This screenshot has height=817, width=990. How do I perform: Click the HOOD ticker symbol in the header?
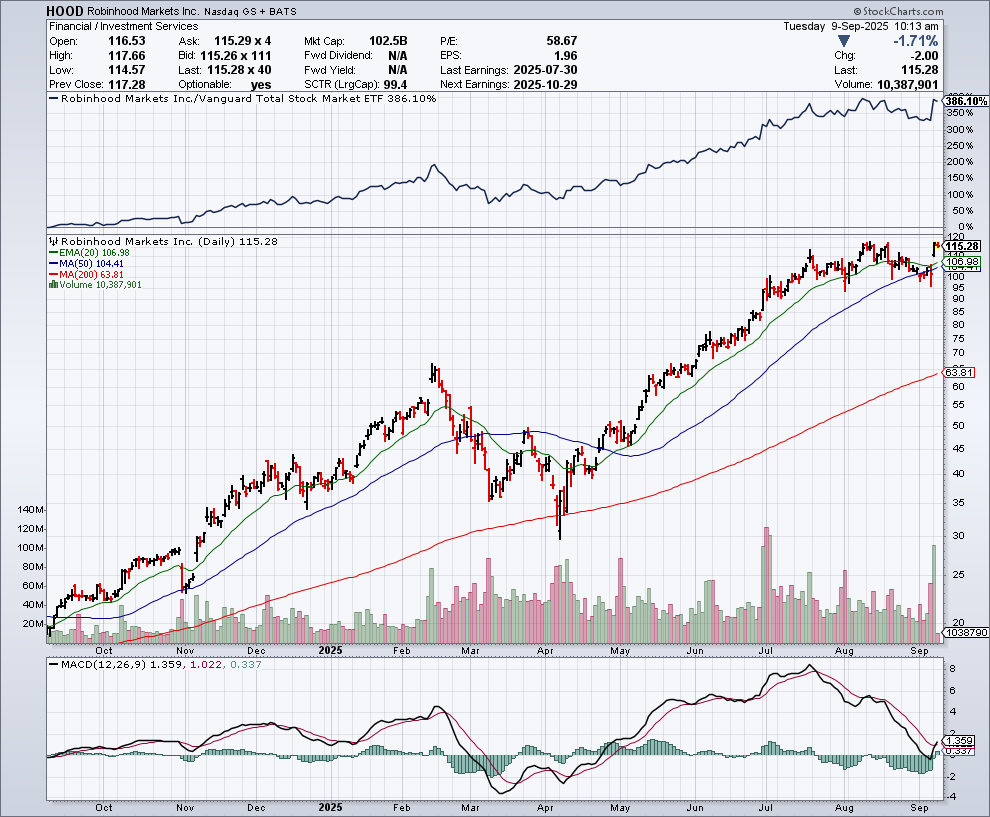click(65, 11)
